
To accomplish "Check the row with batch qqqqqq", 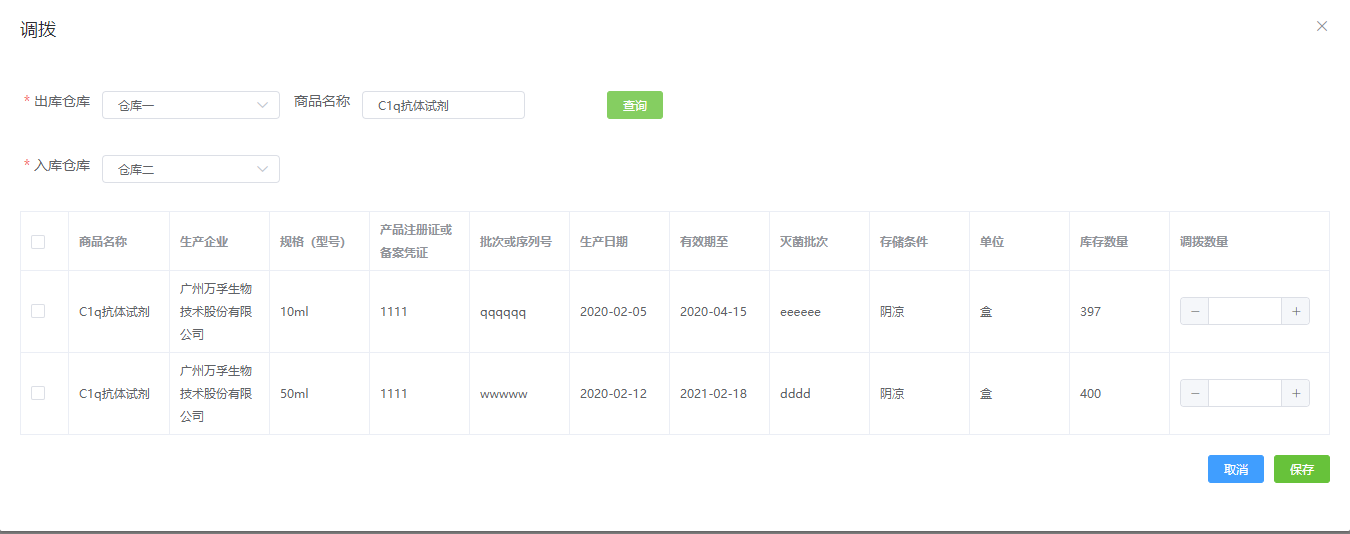I will pyautogui.click(x=38, y=312).
